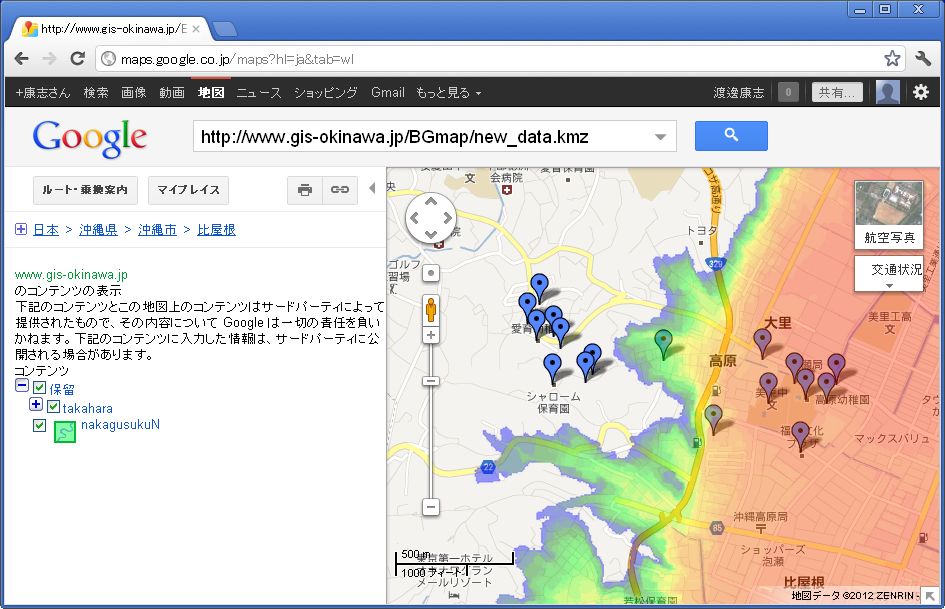Open the 動画 menu item

172,92
